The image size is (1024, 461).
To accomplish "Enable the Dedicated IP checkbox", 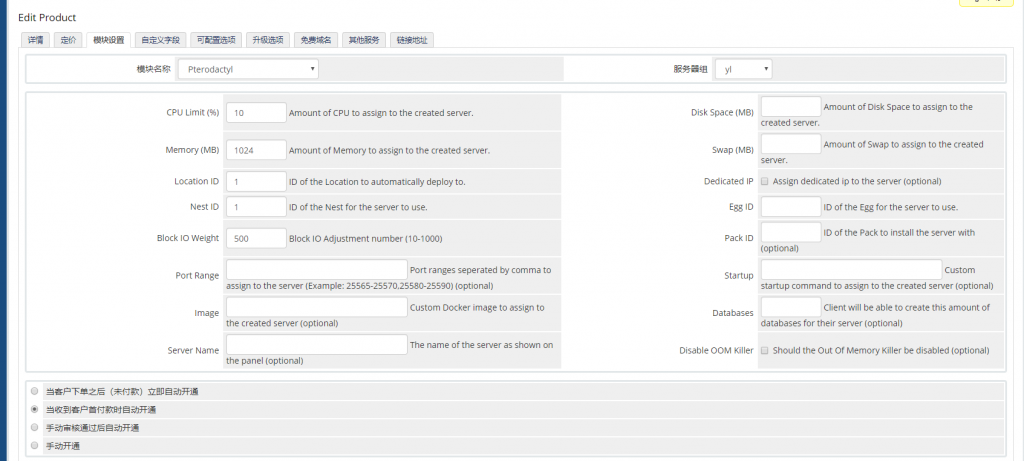I will (765, 181).
